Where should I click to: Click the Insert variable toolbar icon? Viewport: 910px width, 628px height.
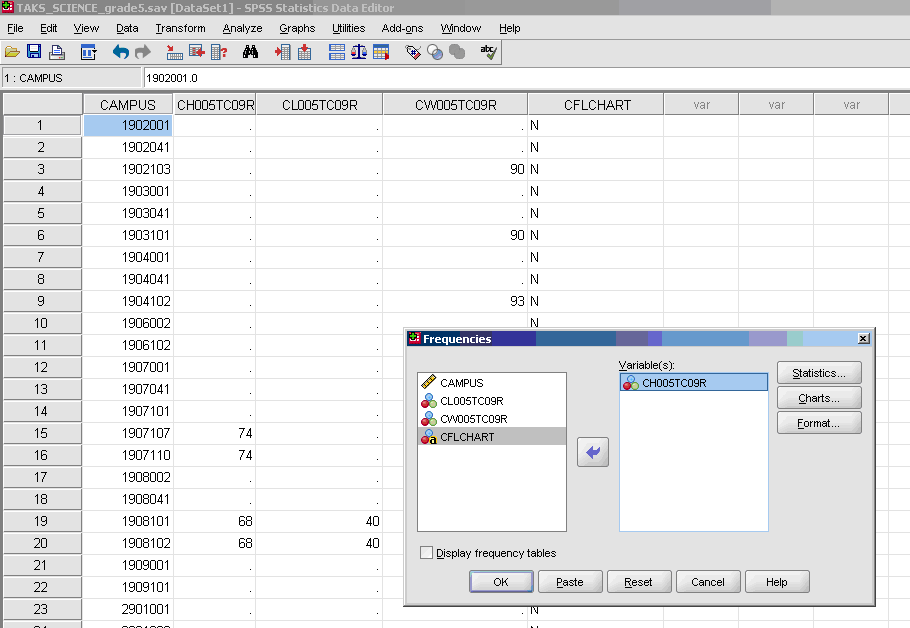pyautogui.click(x=303, y=52)
